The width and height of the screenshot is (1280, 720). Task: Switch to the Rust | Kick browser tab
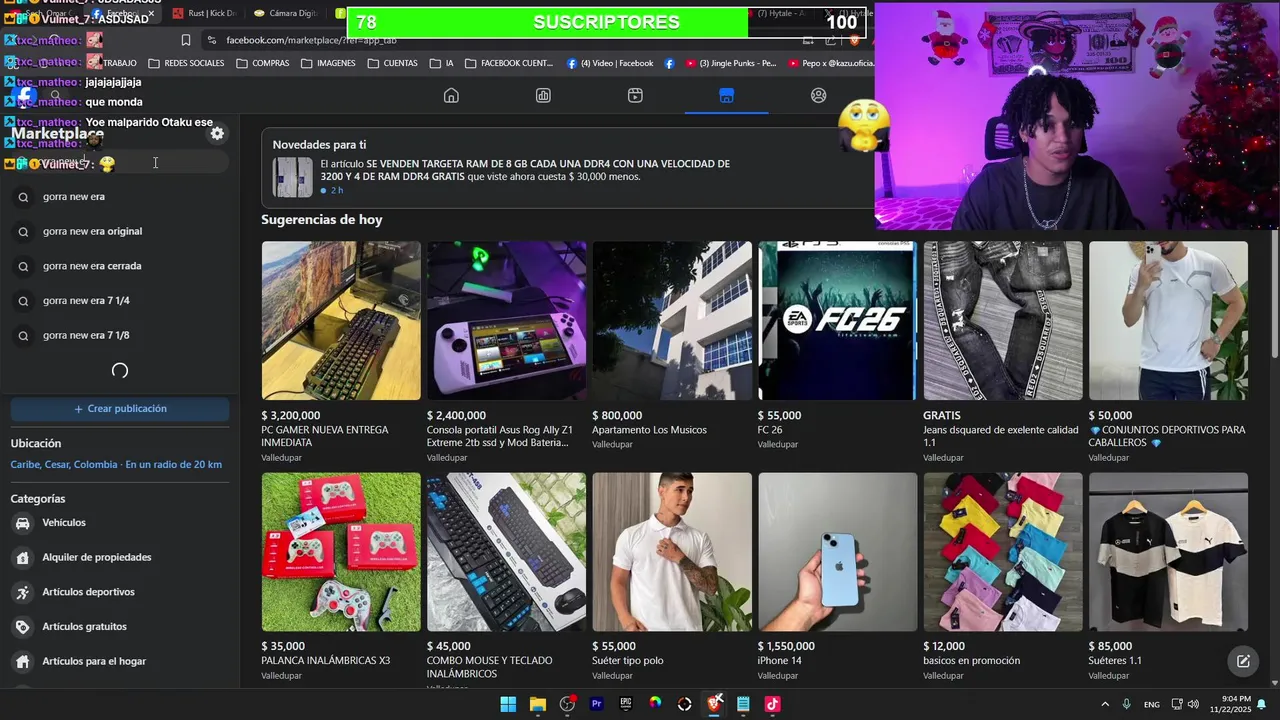[x=204, y=13]
